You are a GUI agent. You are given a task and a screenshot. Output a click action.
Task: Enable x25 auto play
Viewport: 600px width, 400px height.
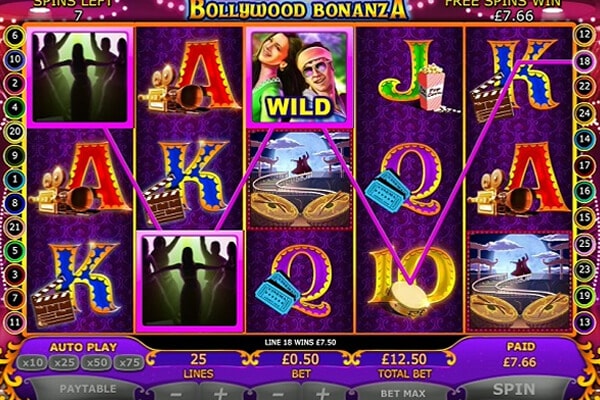coord(64,362)
